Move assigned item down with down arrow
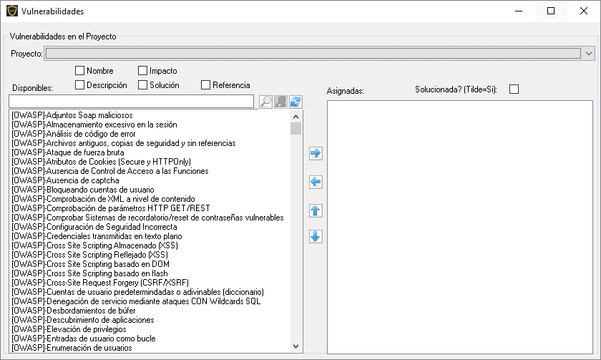The width and height of the screenshot is (601, 360). [x=315, y=237]
